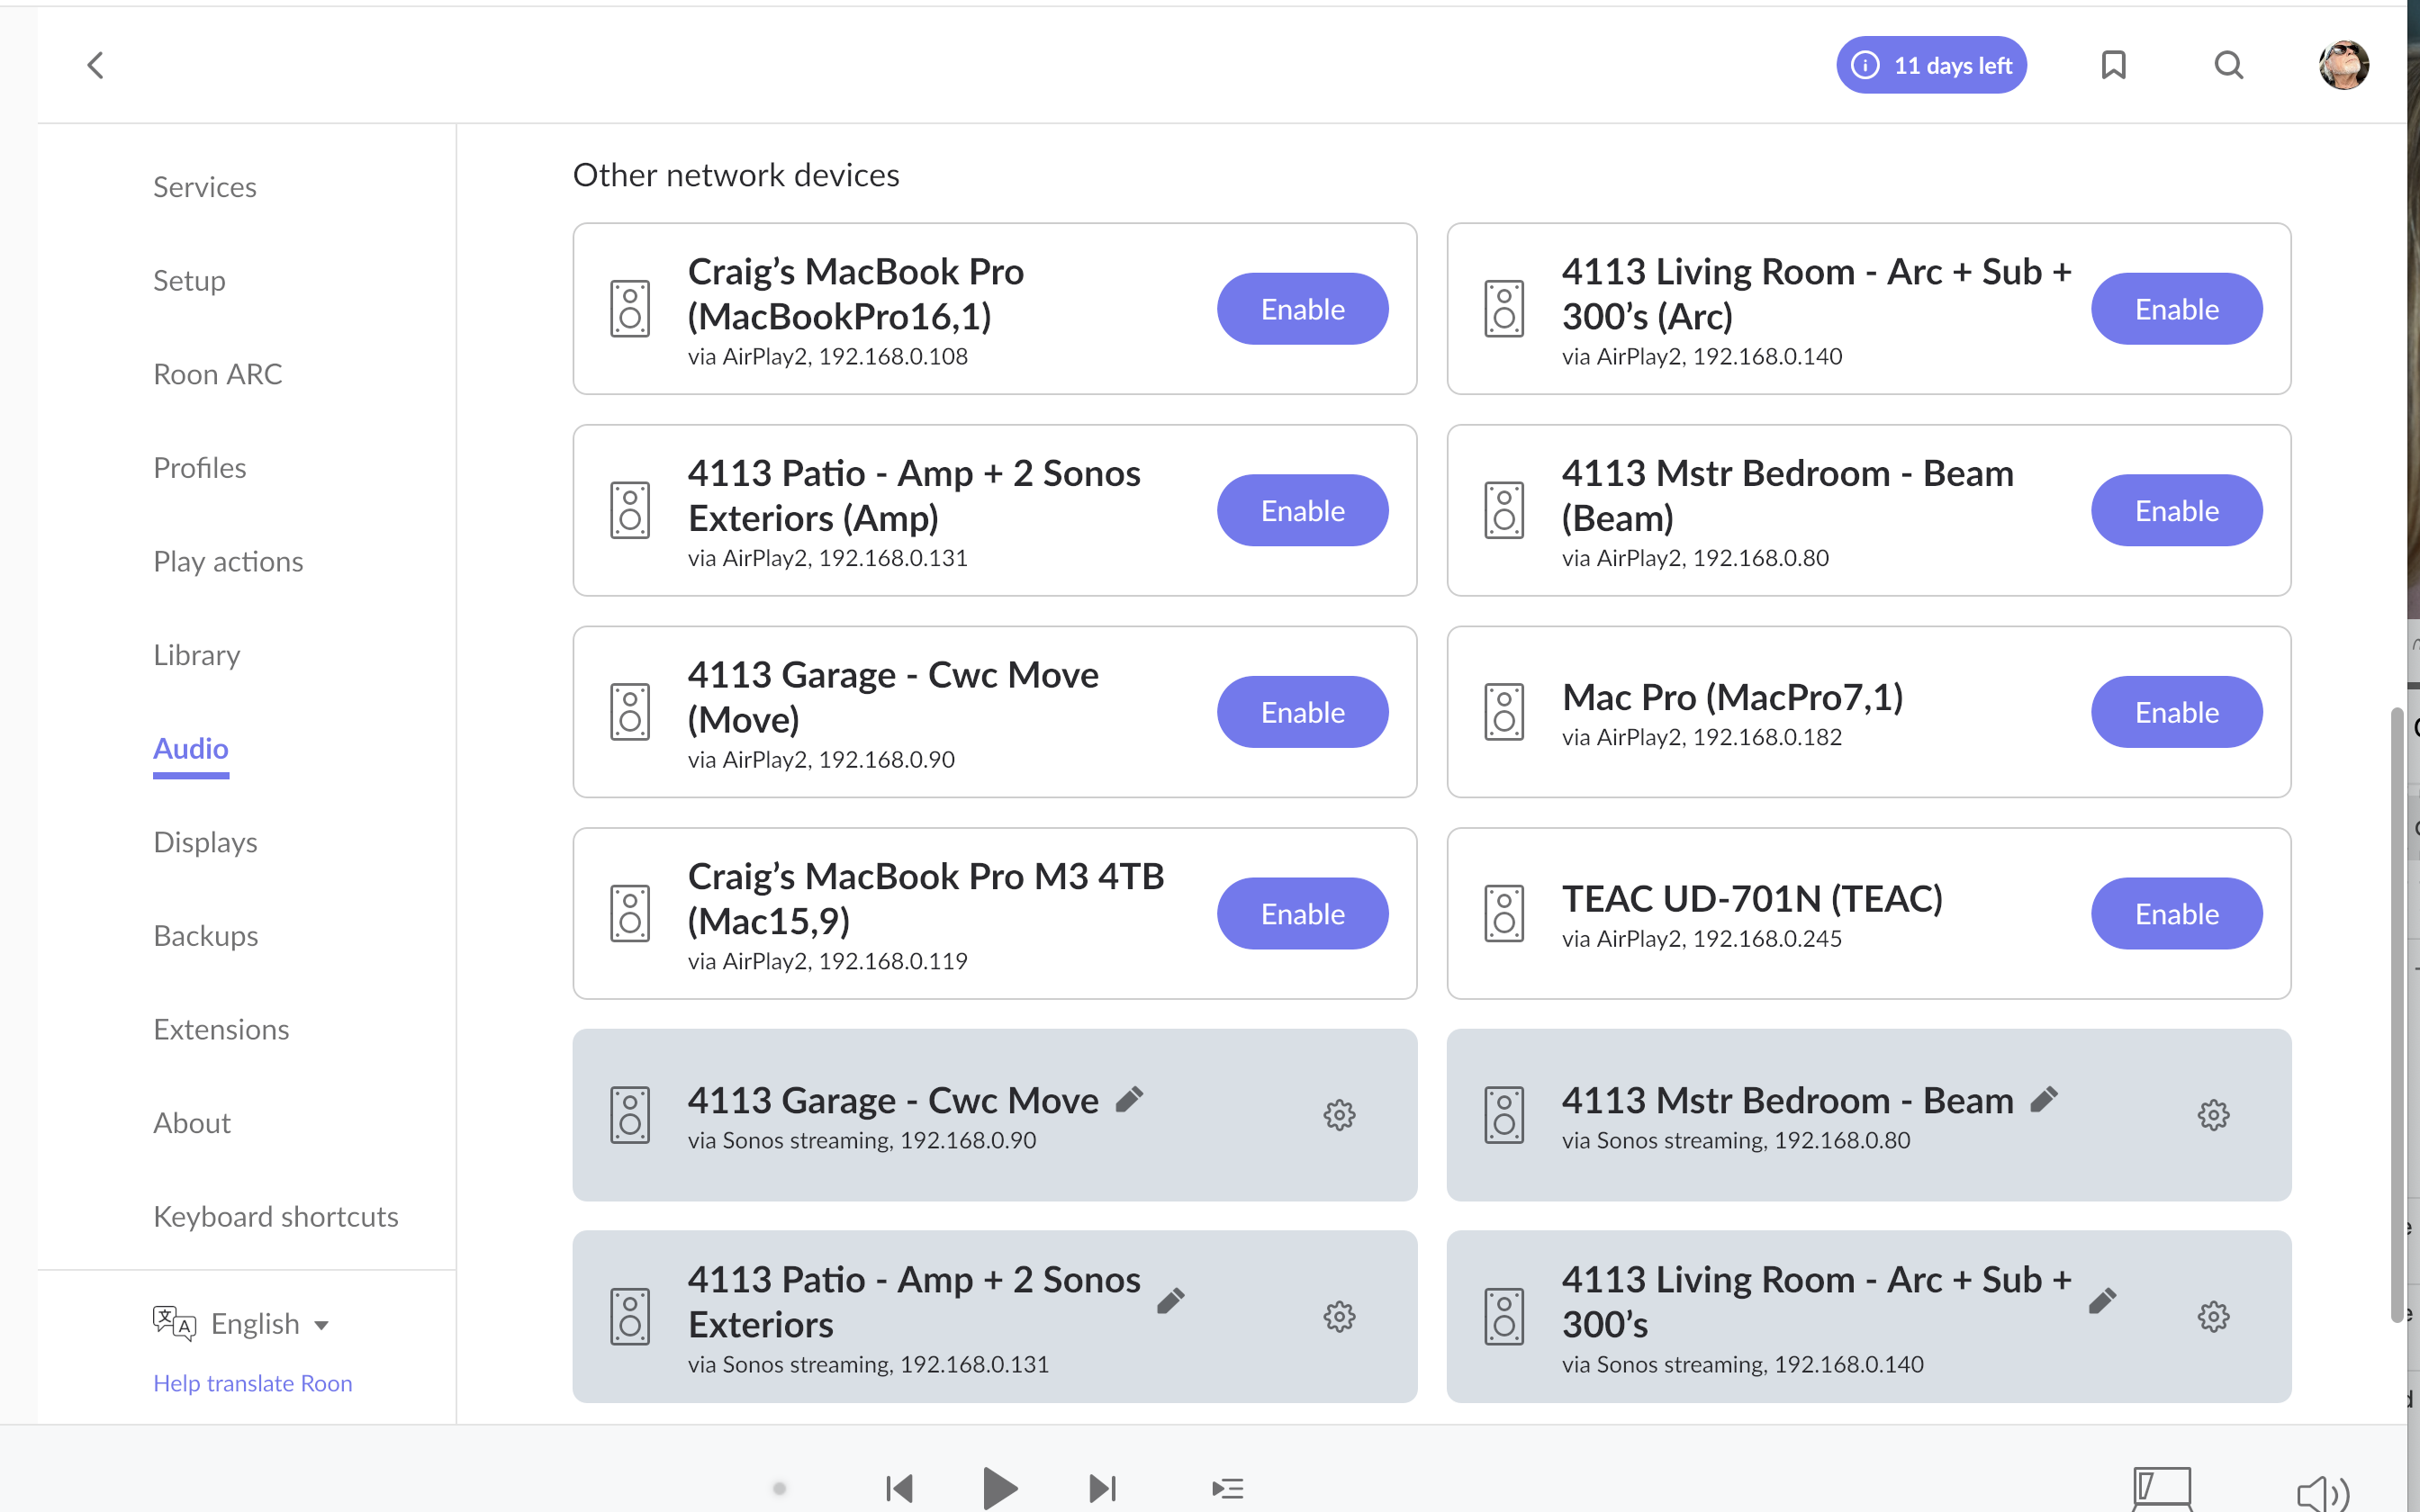Enable Craig's MacBook Pro M3 4TB
This screenshot has height=1512, width=2420.
tap(1302, 913)
